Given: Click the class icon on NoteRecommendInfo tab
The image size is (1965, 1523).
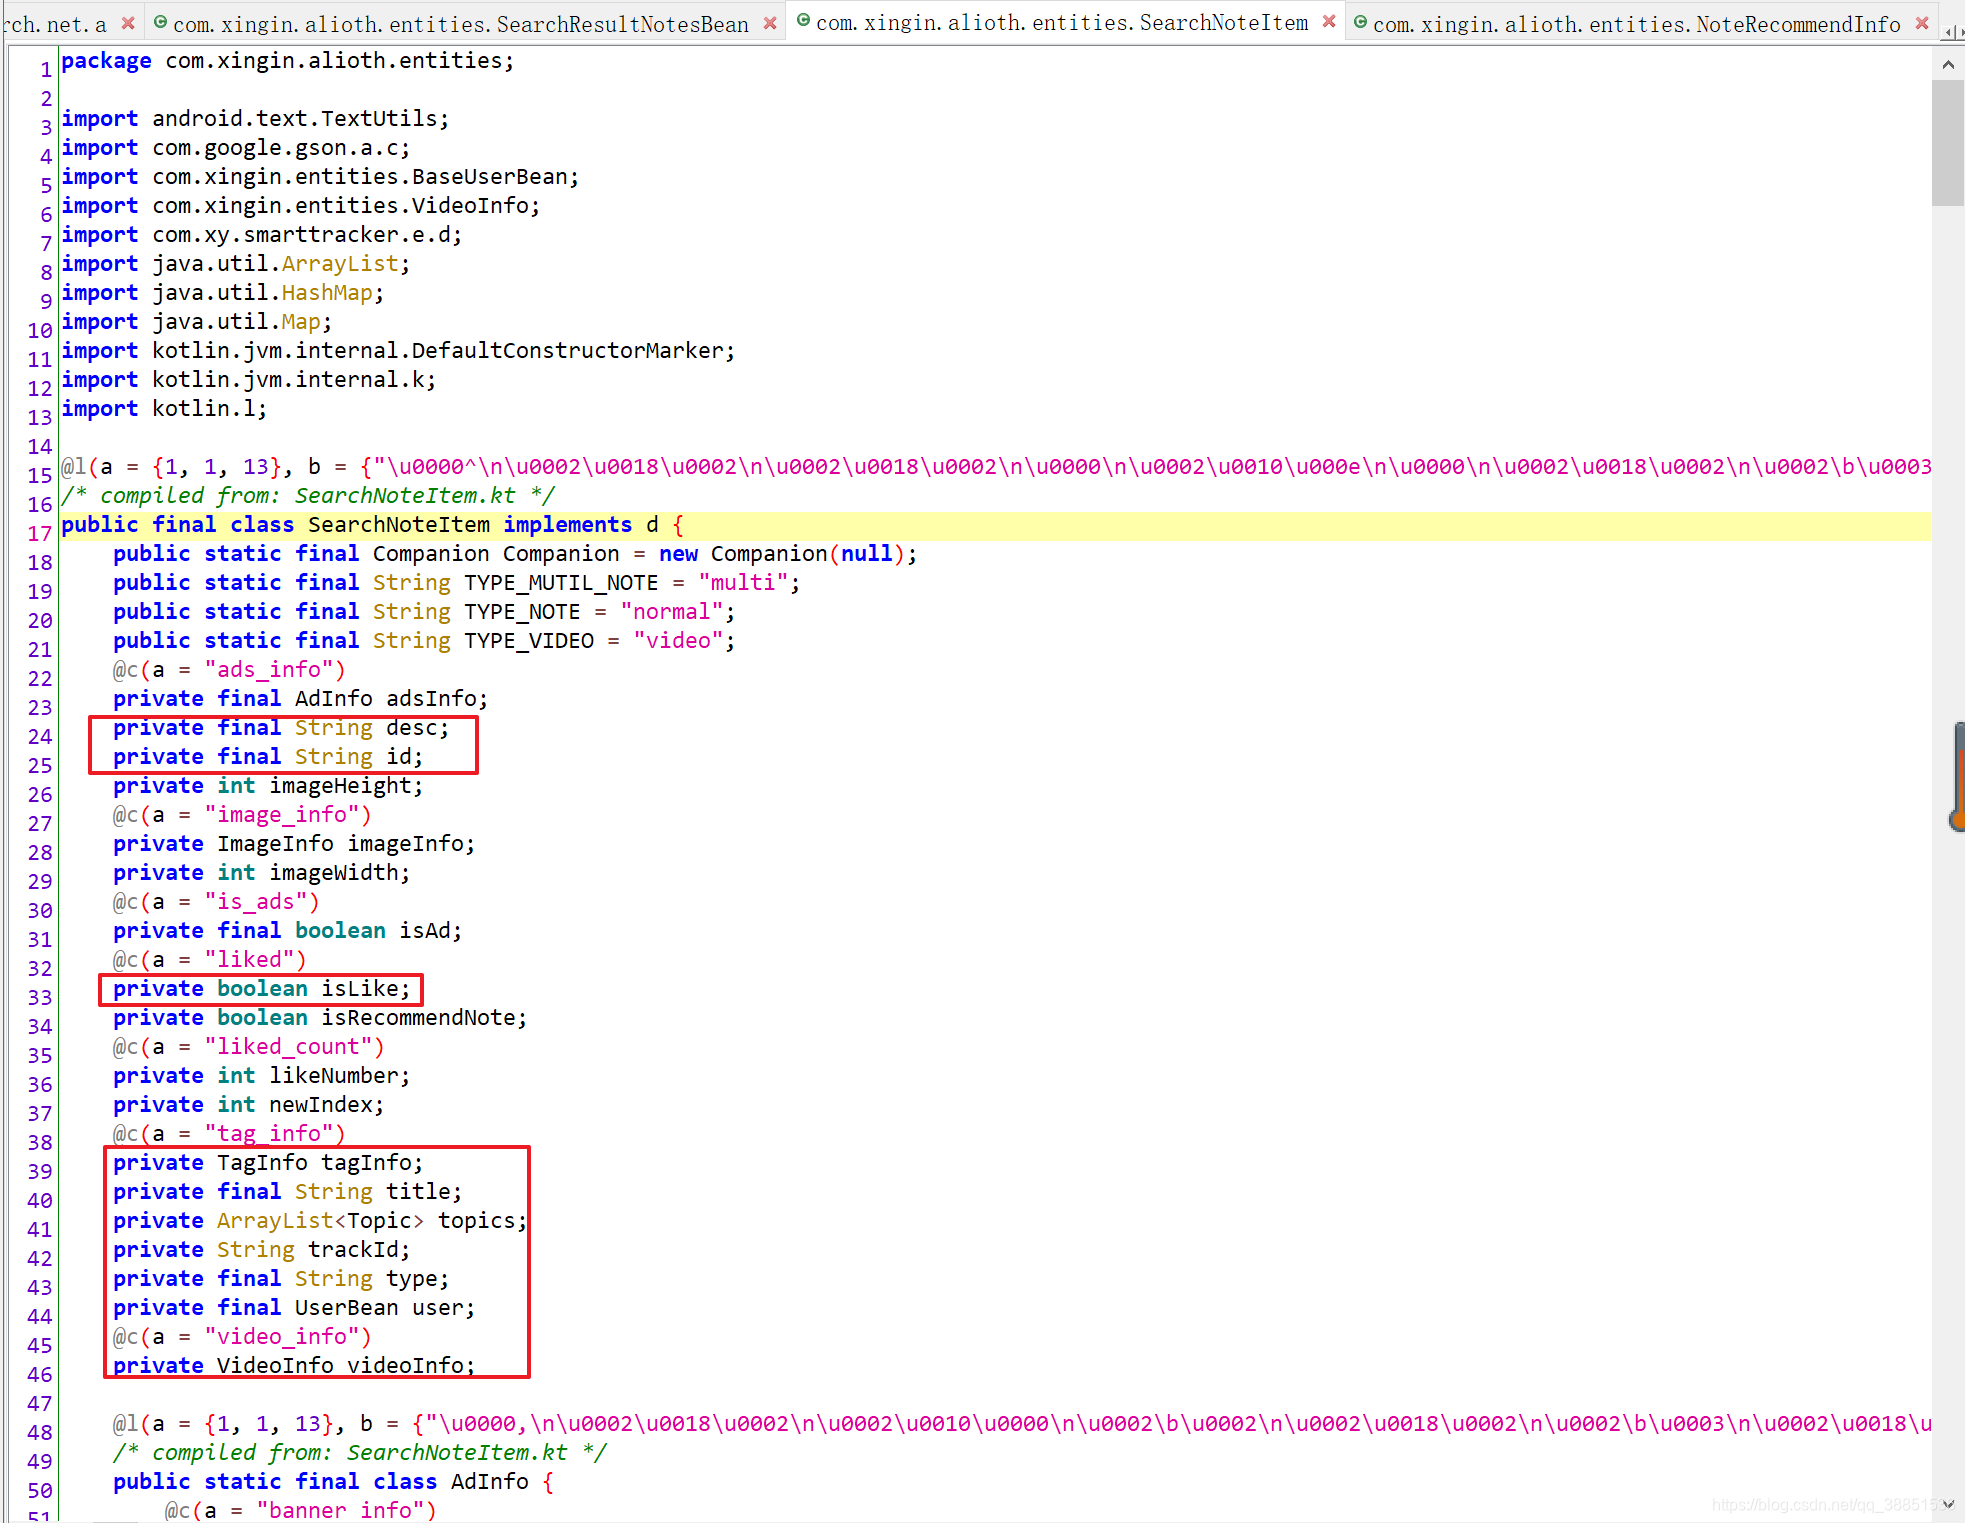Looking at the screenshot, I should pyautogui.click(x=1360, y=22).
